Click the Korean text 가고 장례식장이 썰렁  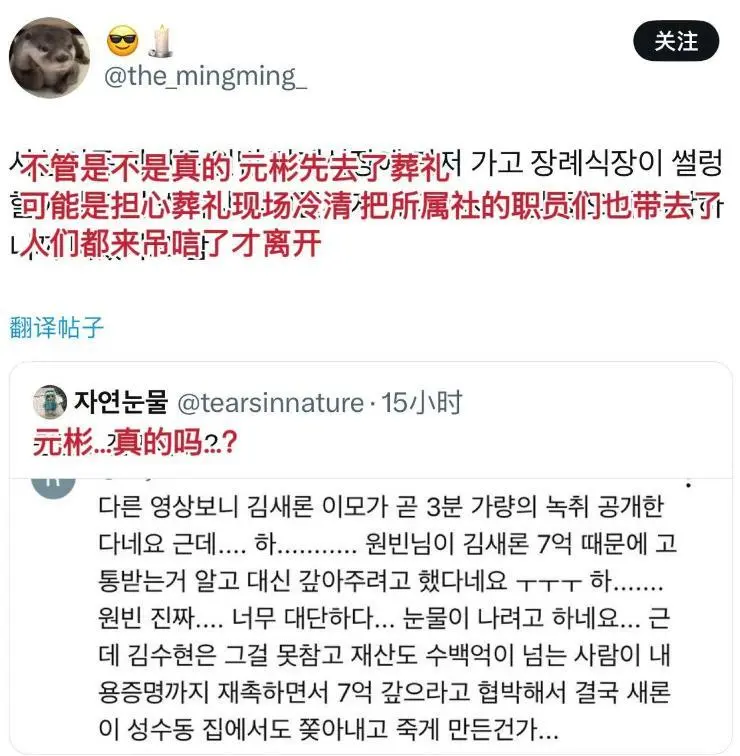[x=595, y=164]
